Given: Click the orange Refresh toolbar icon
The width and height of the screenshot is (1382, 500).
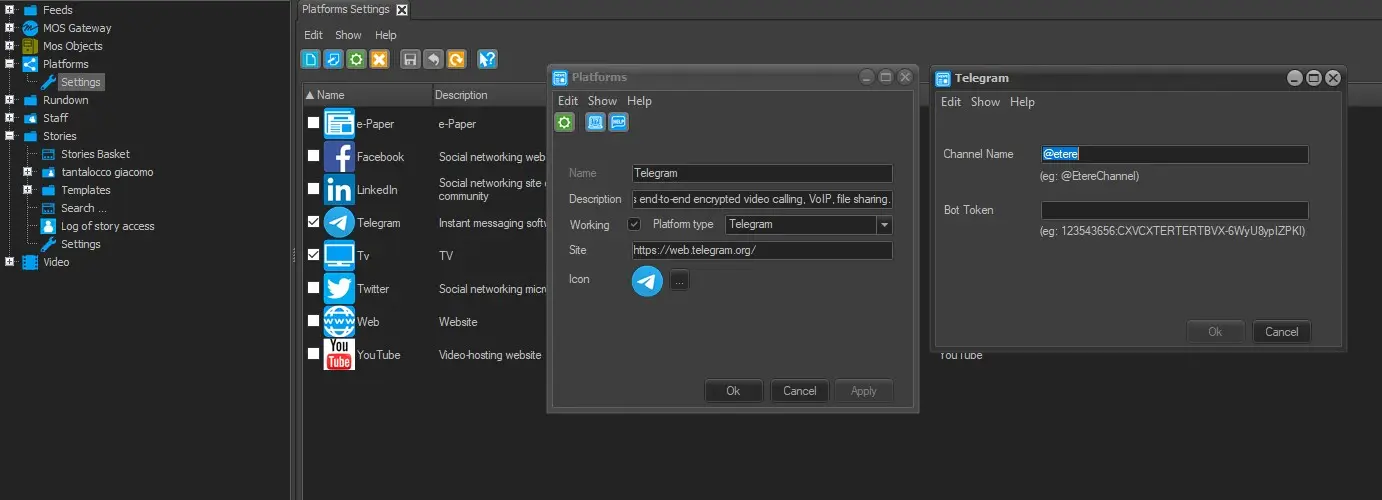Looking at the screenshot, I should click(456, 60).
